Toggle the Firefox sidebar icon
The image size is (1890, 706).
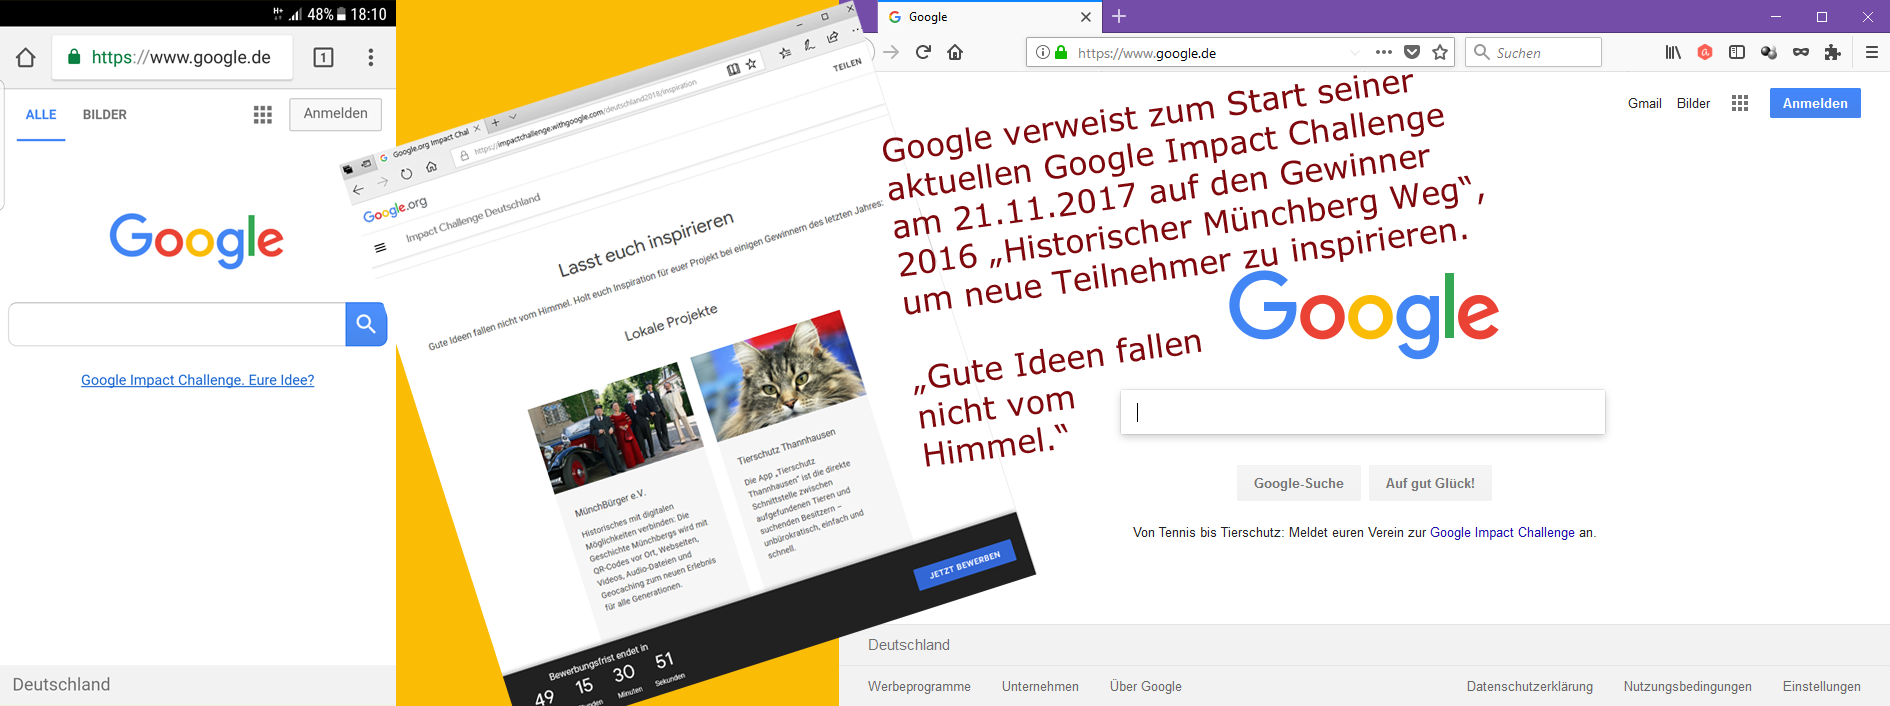[1737, 52]
